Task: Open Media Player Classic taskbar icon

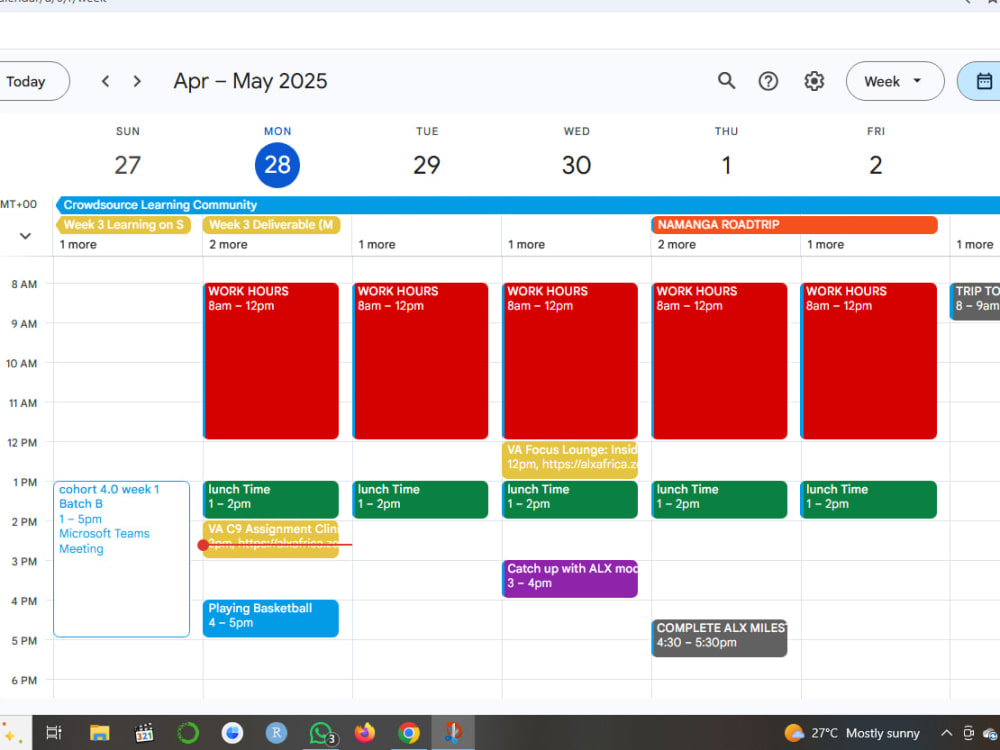Action: coord(144,733)
